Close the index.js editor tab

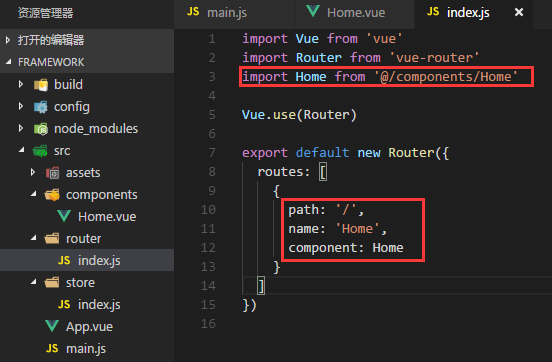tap(519, 12)
